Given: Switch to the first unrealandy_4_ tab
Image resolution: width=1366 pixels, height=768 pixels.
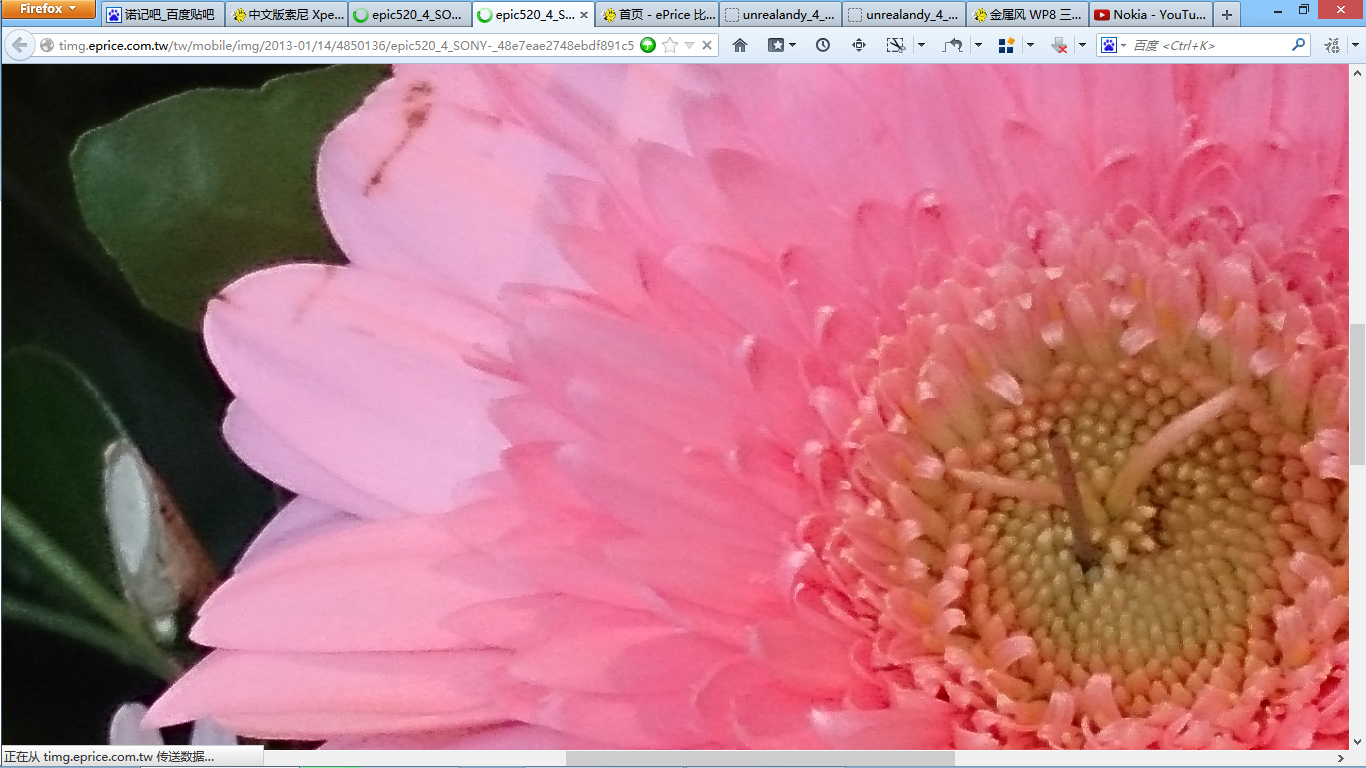Looking at the screenshot, I should 781,15.
